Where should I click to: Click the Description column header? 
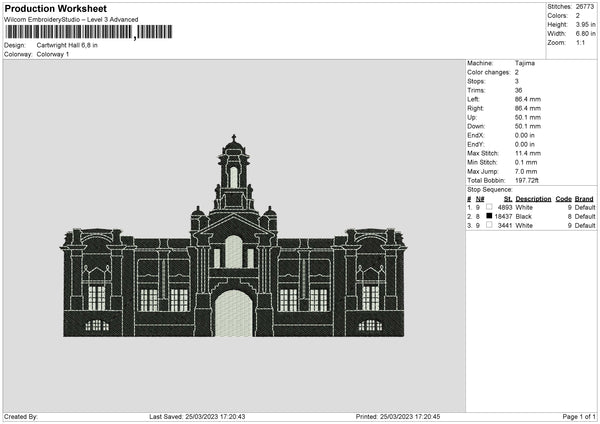click(533, 198)
